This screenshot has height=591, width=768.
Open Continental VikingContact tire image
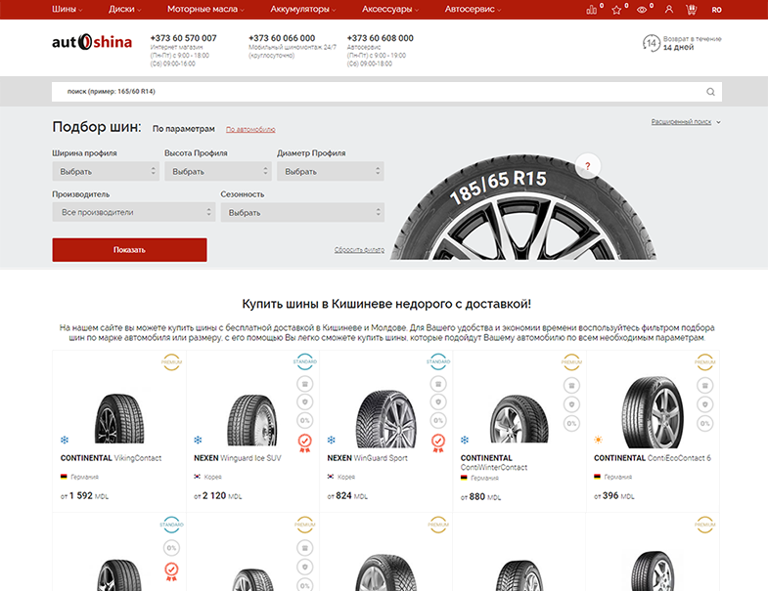tap(119, 419)
